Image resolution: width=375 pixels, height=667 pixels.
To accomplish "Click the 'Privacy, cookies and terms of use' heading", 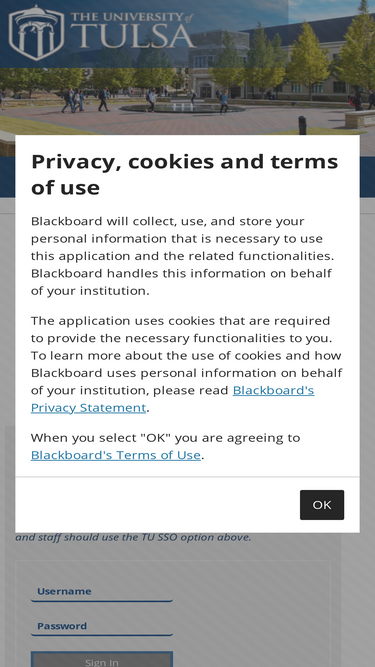I will pyautogui.click(x=185, y=174).
